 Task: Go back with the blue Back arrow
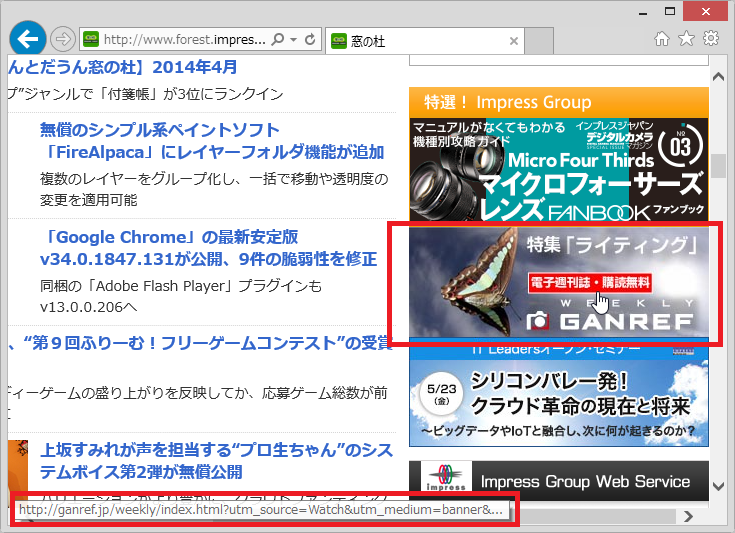click(28, 39)
